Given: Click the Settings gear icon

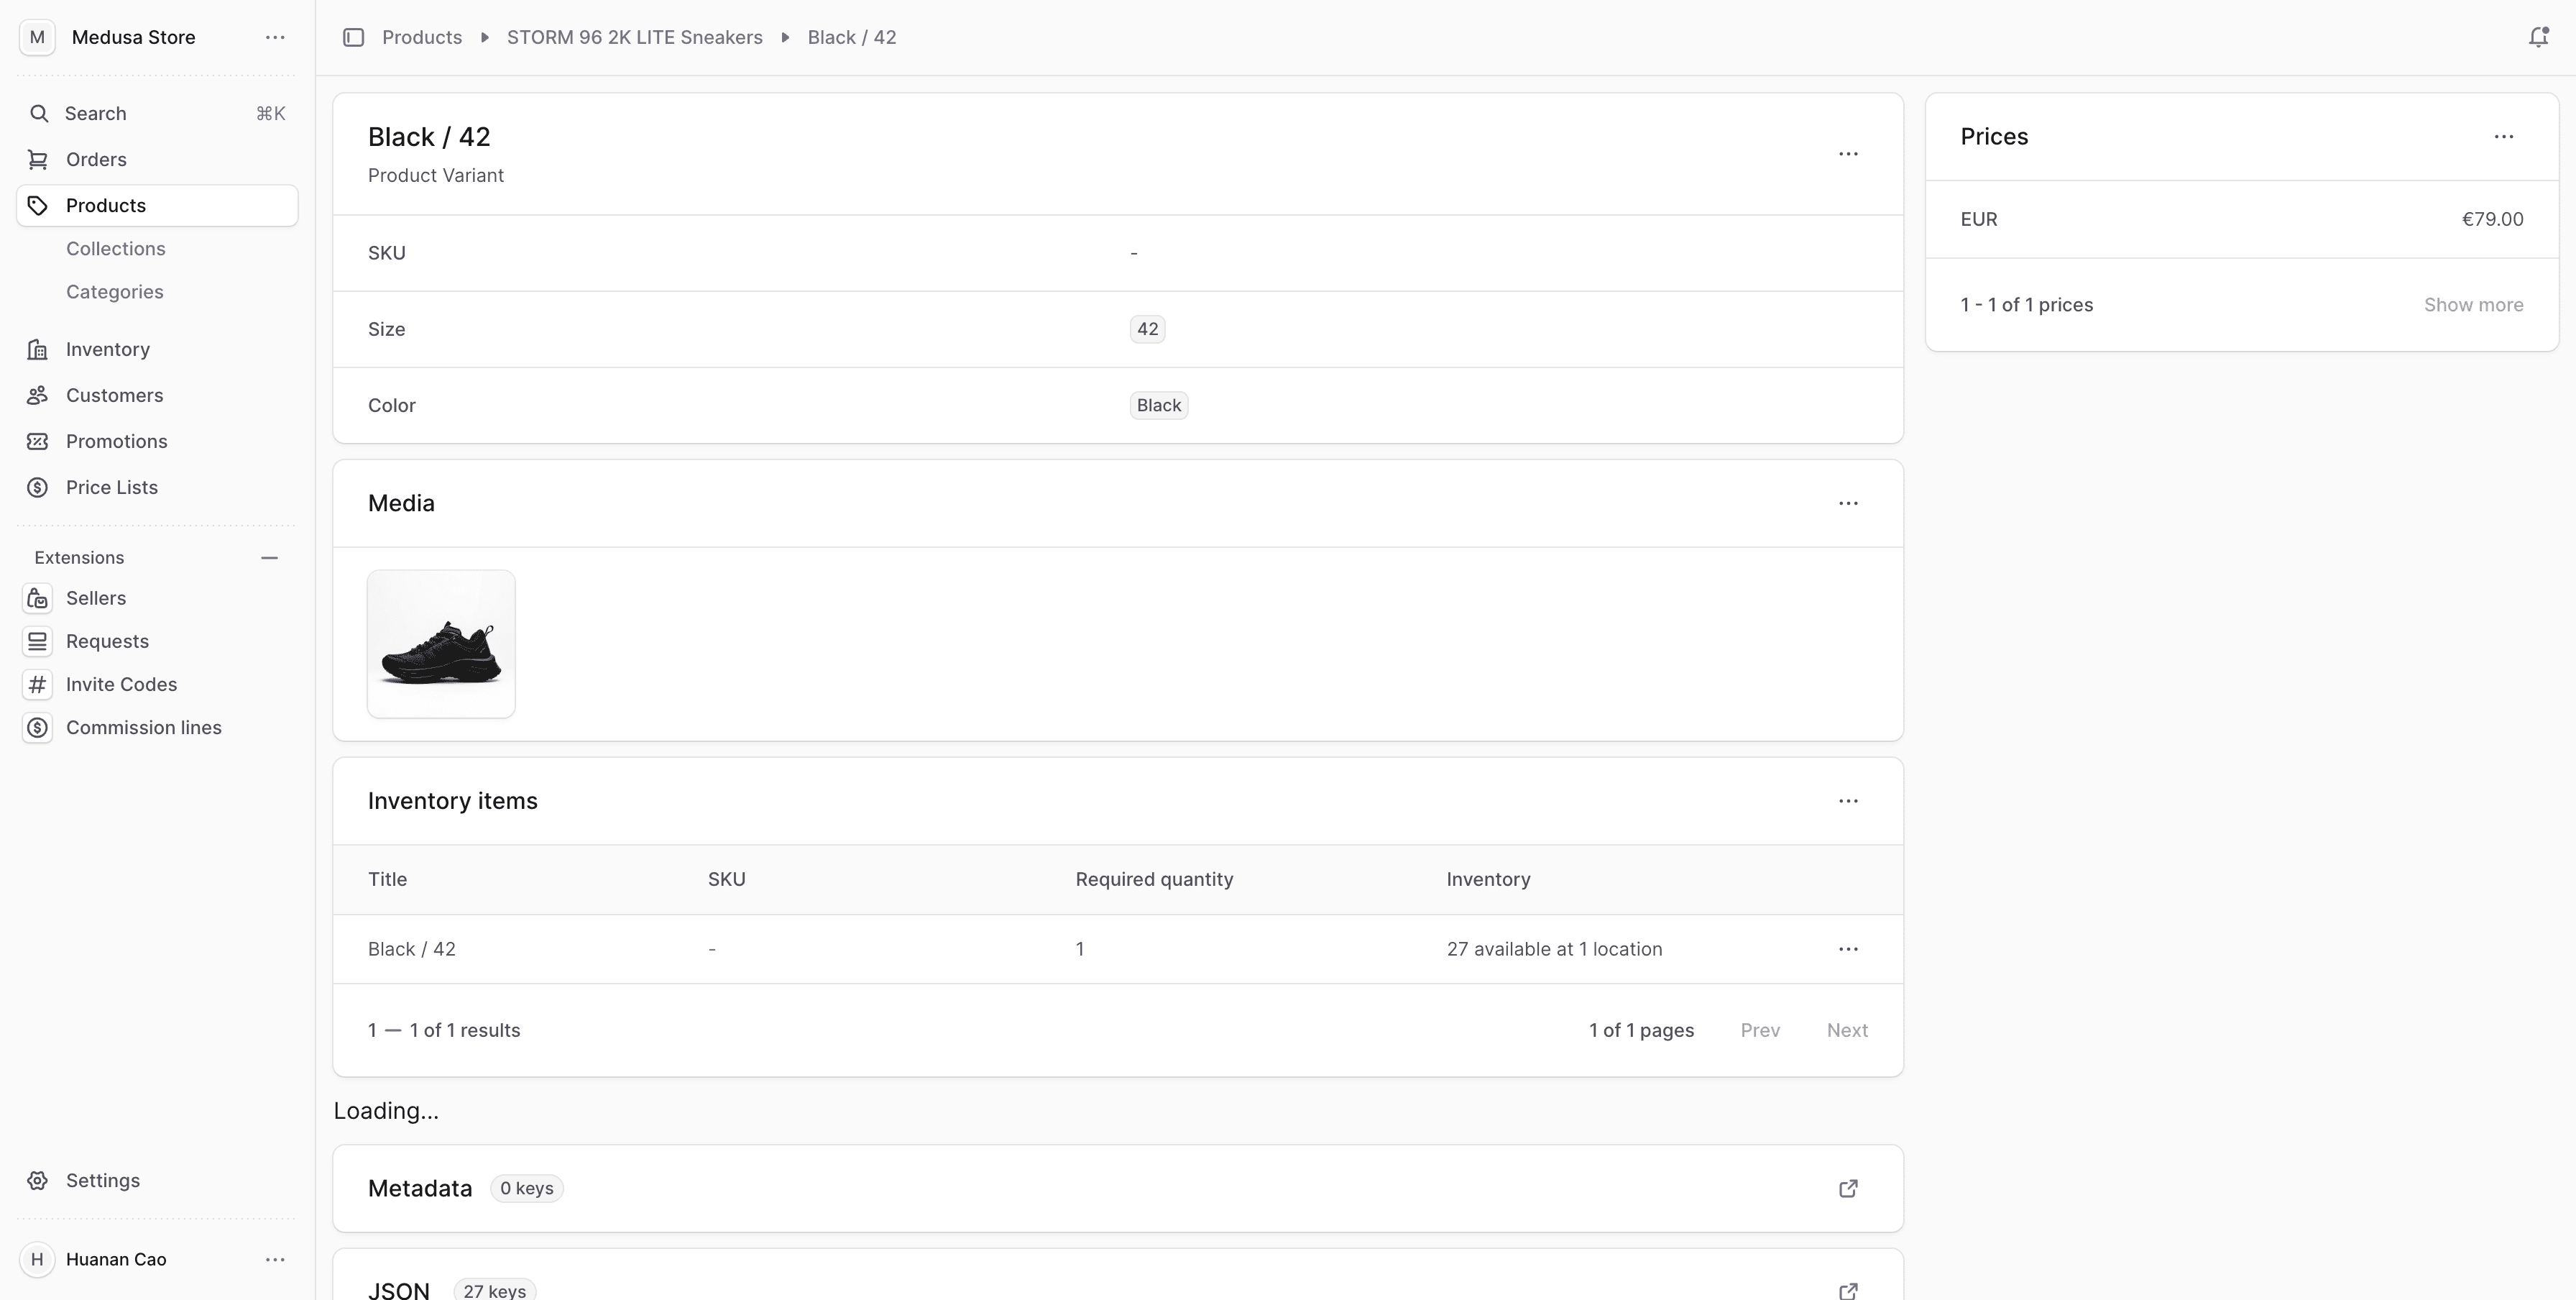Looking at the screenshot, I should coord(38,1180).
